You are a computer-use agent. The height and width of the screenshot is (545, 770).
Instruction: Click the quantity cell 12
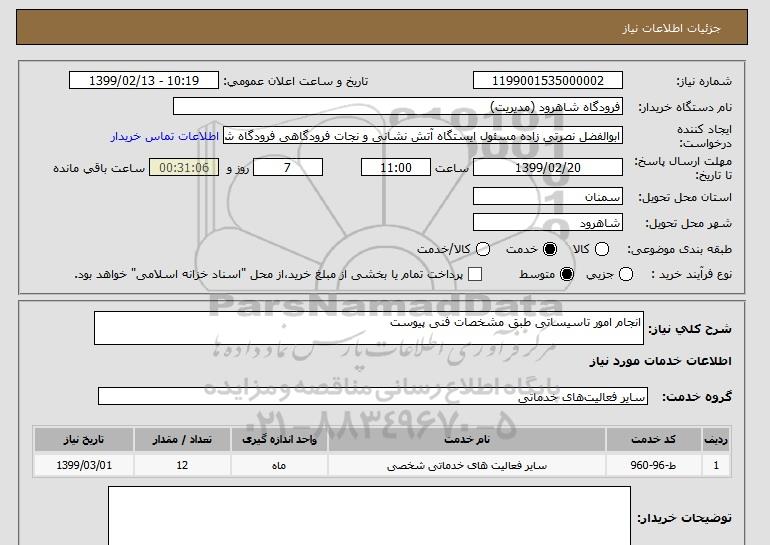click(182, 465)
